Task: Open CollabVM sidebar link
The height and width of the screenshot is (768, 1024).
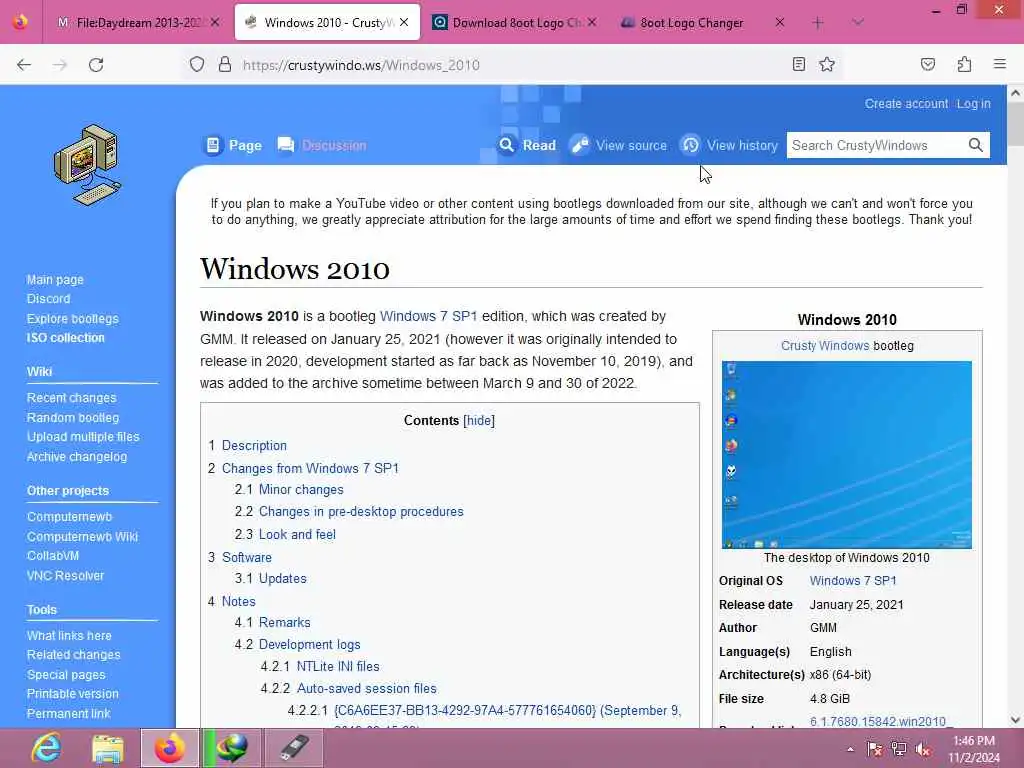Action: (53, 556)
